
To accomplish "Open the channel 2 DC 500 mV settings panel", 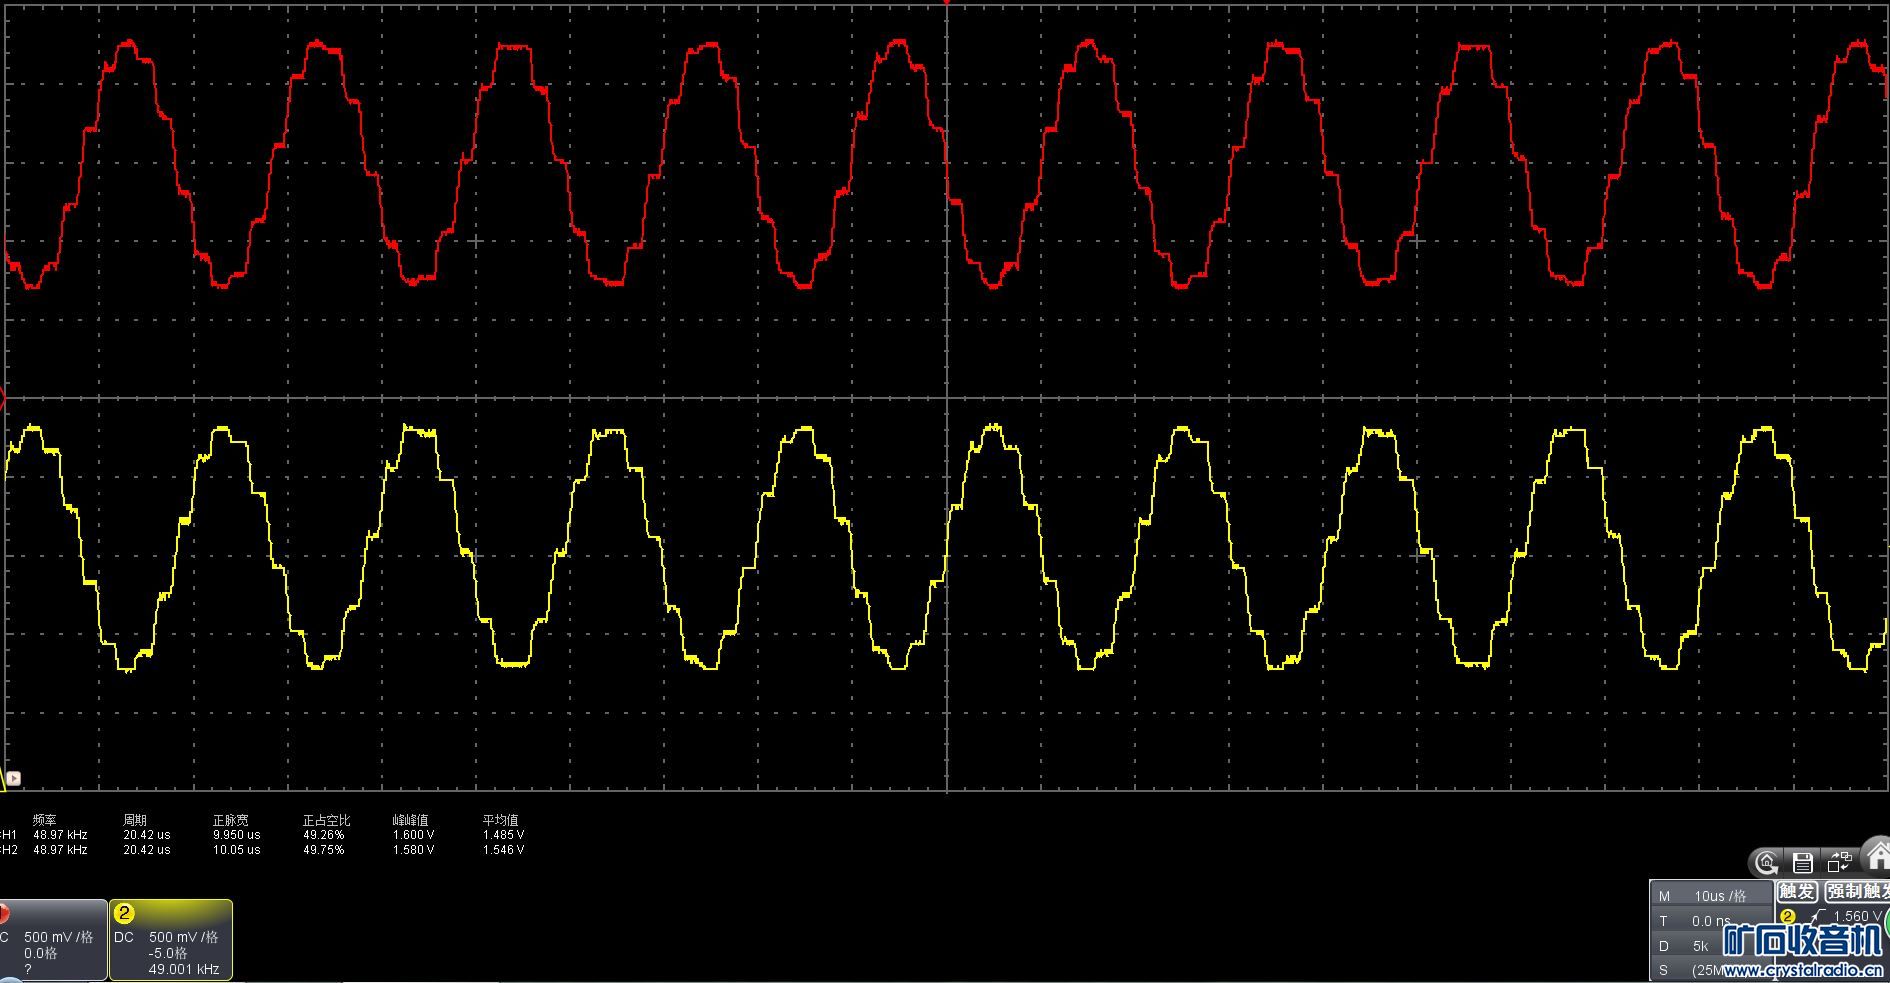I will [x=170, y=940].
